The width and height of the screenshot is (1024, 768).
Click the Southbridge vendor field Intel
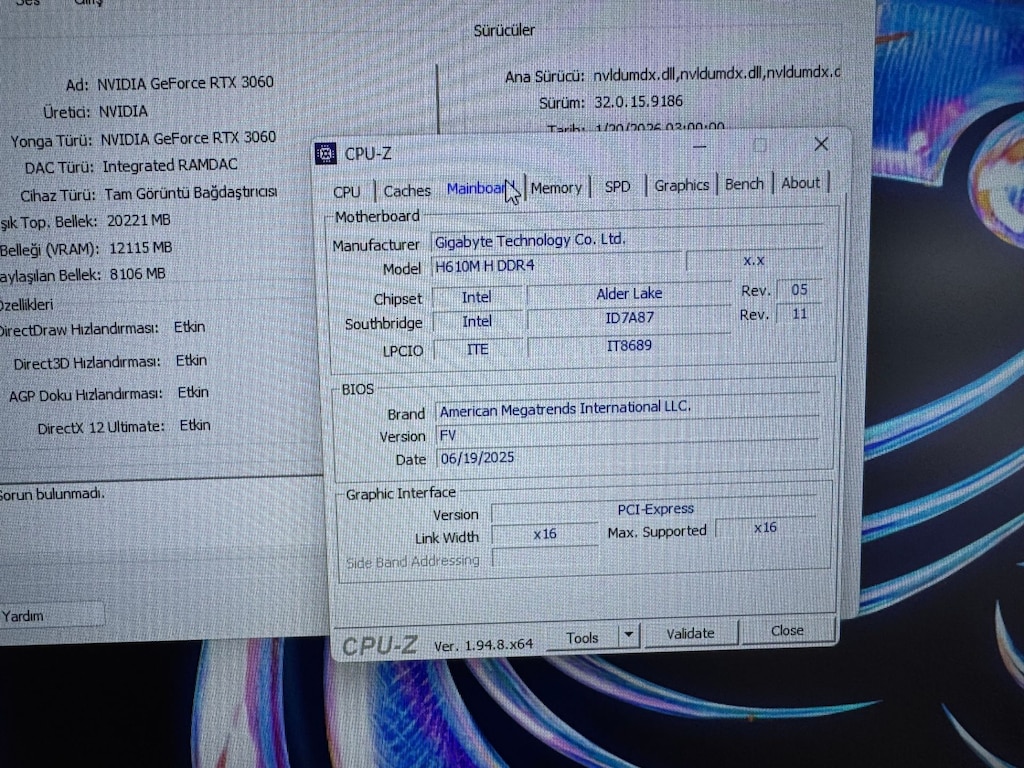pos(477,321)
